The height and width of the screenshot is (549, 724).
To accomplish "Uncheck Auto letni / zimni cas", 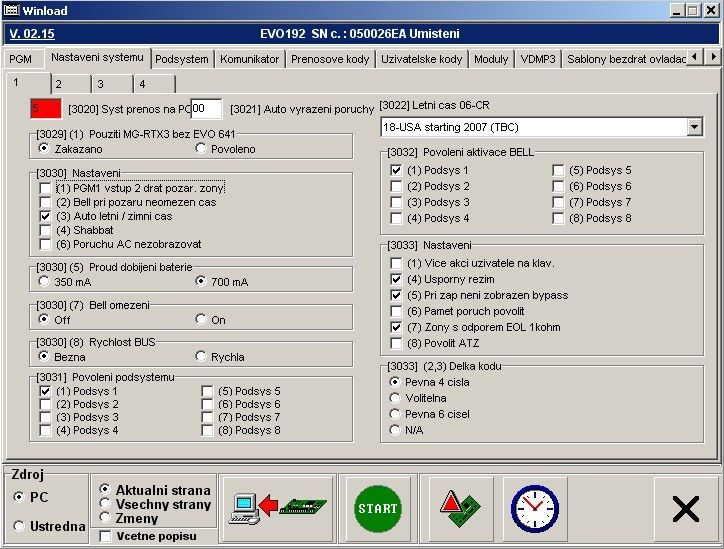I will coord(45,216).
